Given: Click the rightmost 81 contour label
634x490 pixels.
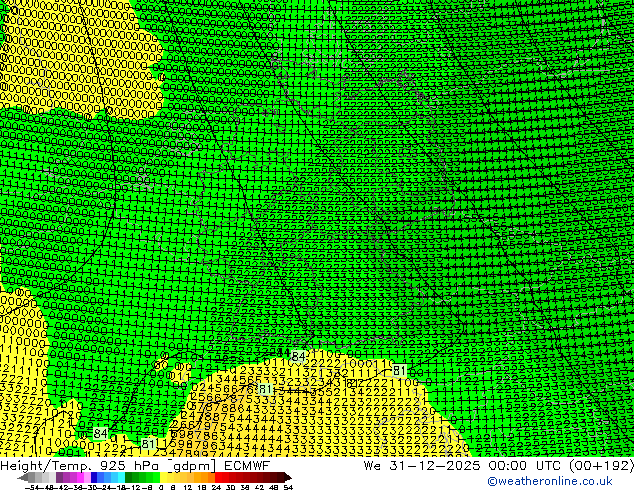Looking at the screenshot, I should [399, 370].
